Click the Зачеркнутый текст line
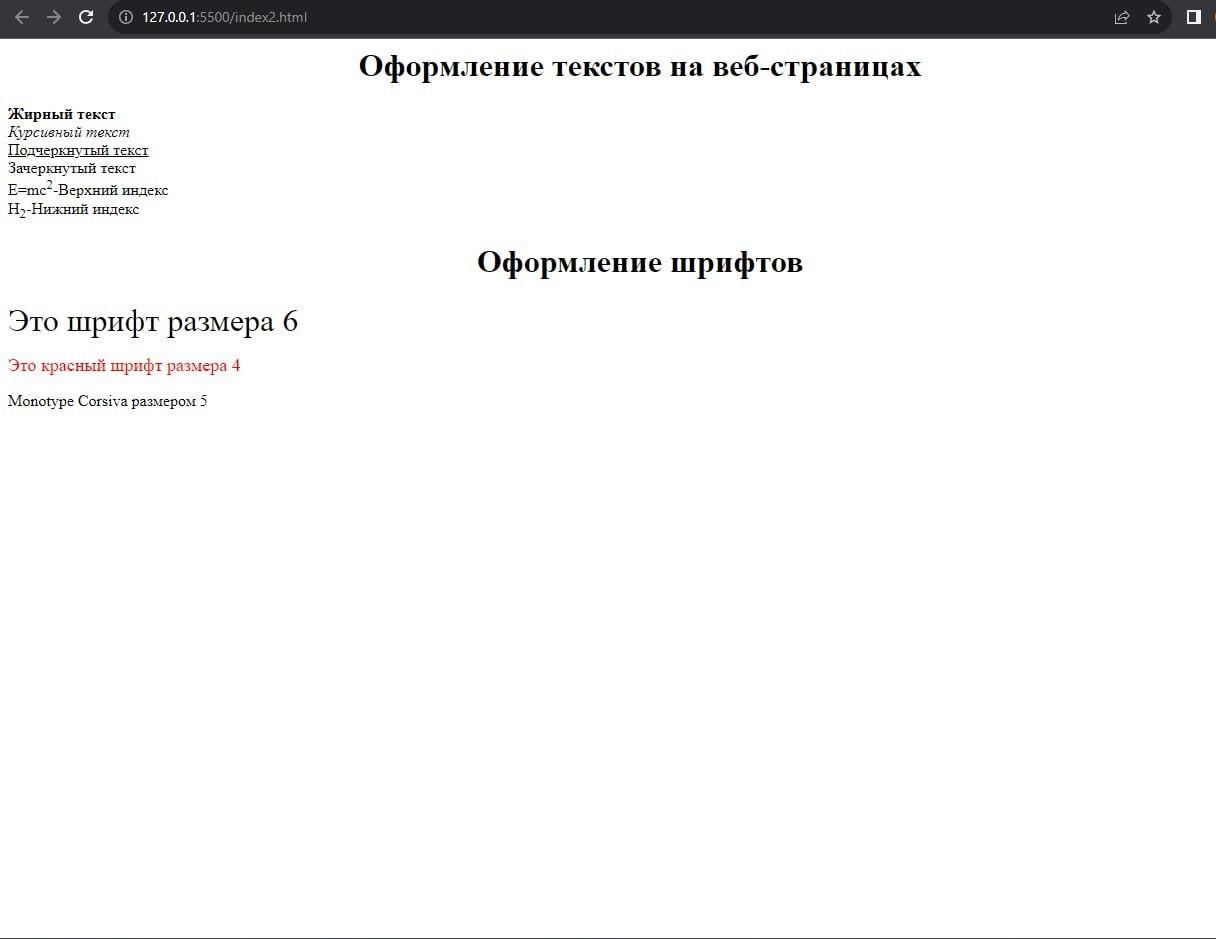1216x939 pixels. (72, 168)
